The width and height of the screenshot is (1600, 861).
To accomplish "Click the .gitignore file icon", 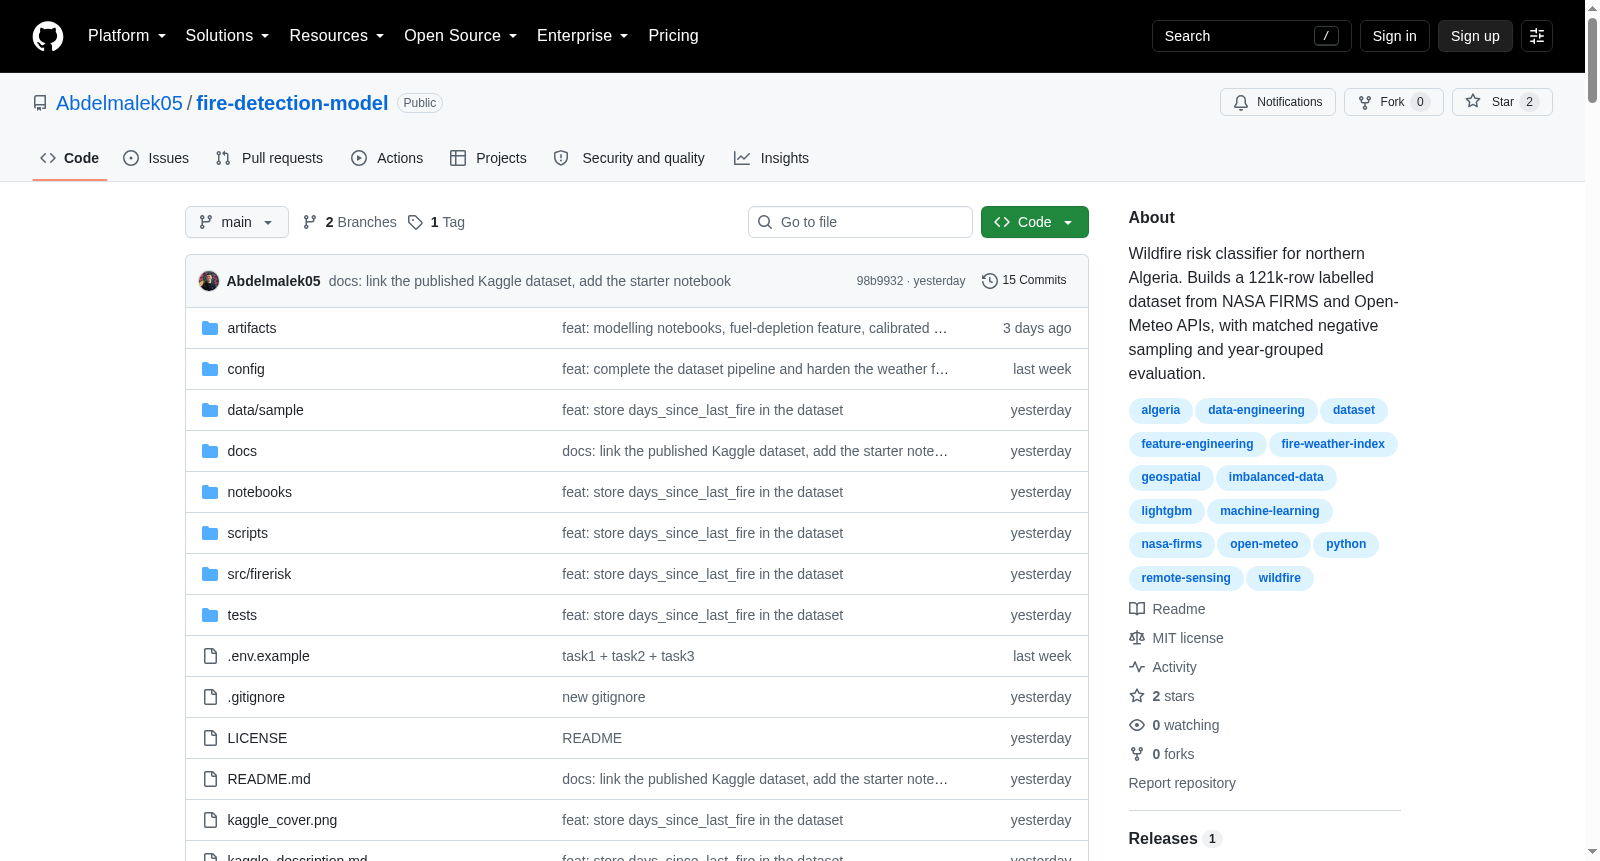I will [210, 697].
